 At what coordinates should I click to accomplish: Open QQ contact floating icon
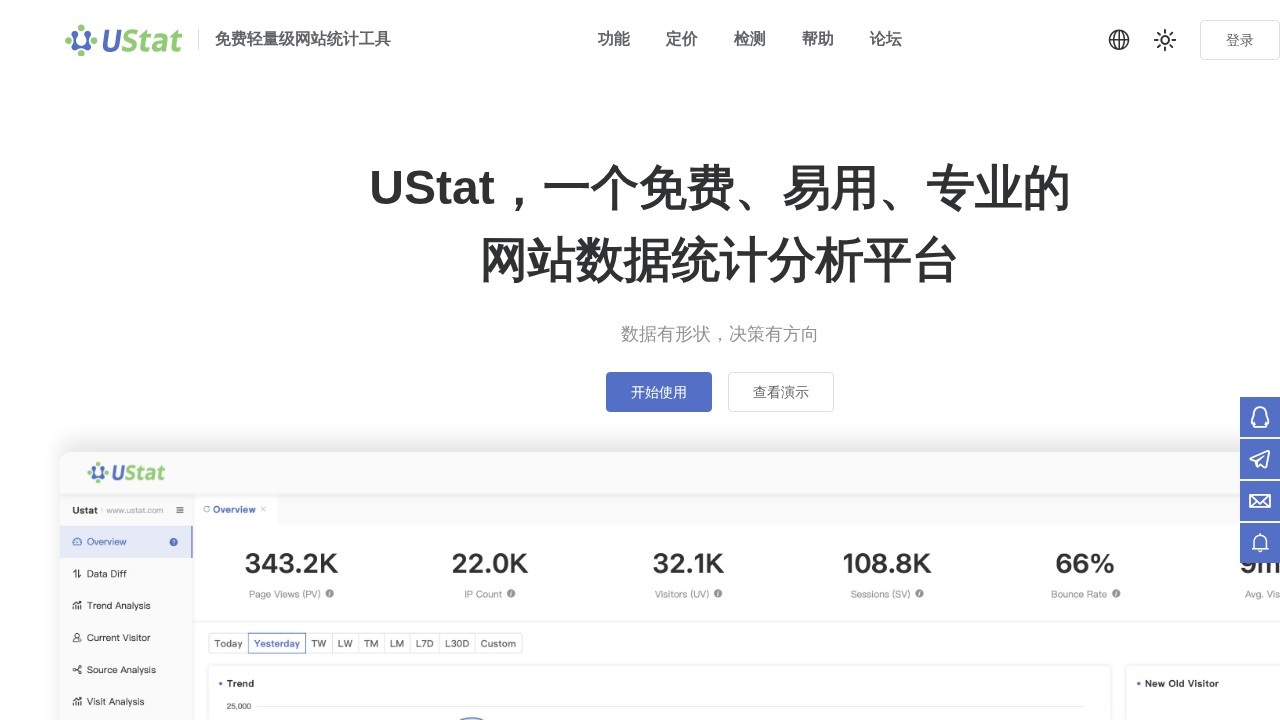pyautogui.click(x=1260, y=417)
